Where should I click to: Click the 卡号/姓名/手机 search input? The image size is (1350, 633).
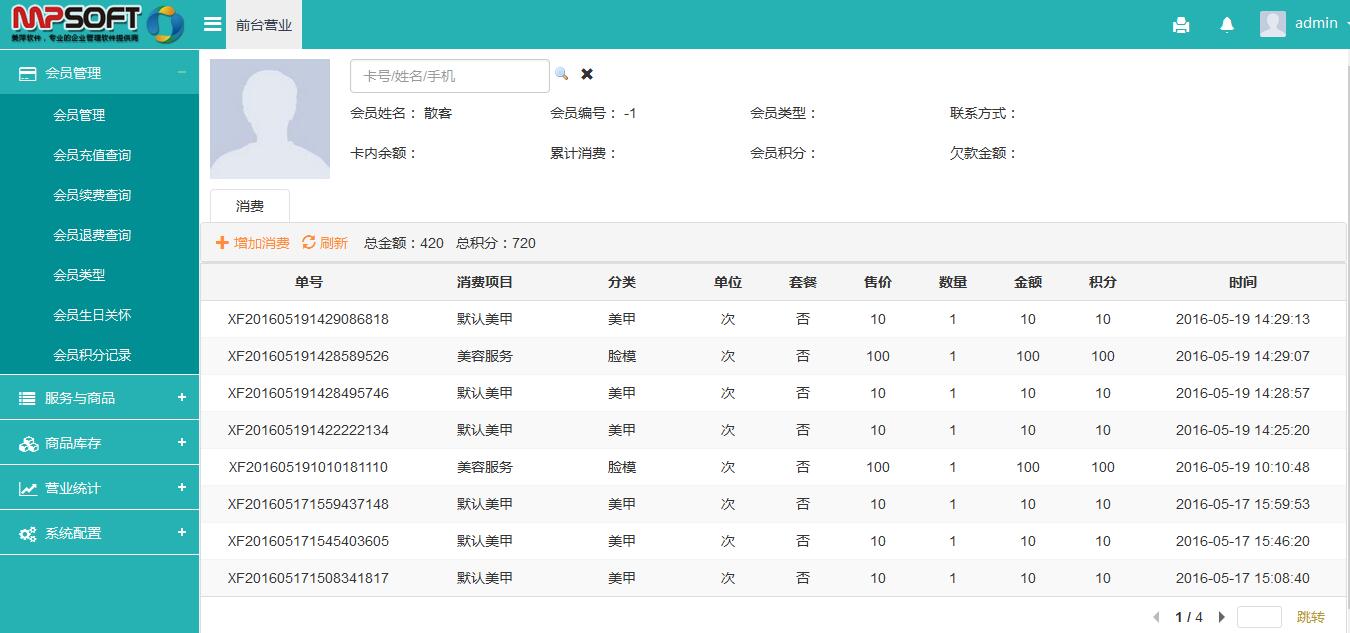[x=449, y=74]
